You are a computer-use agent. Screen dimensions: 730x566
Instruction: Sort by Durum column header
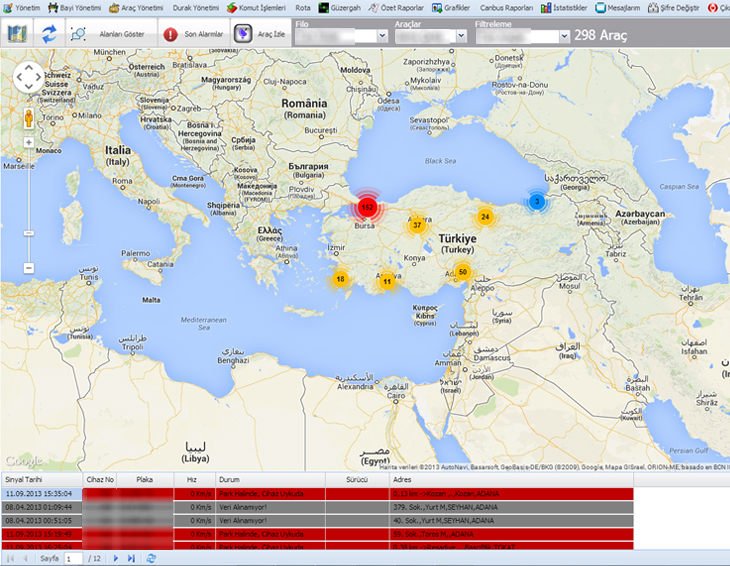(270, 479)
